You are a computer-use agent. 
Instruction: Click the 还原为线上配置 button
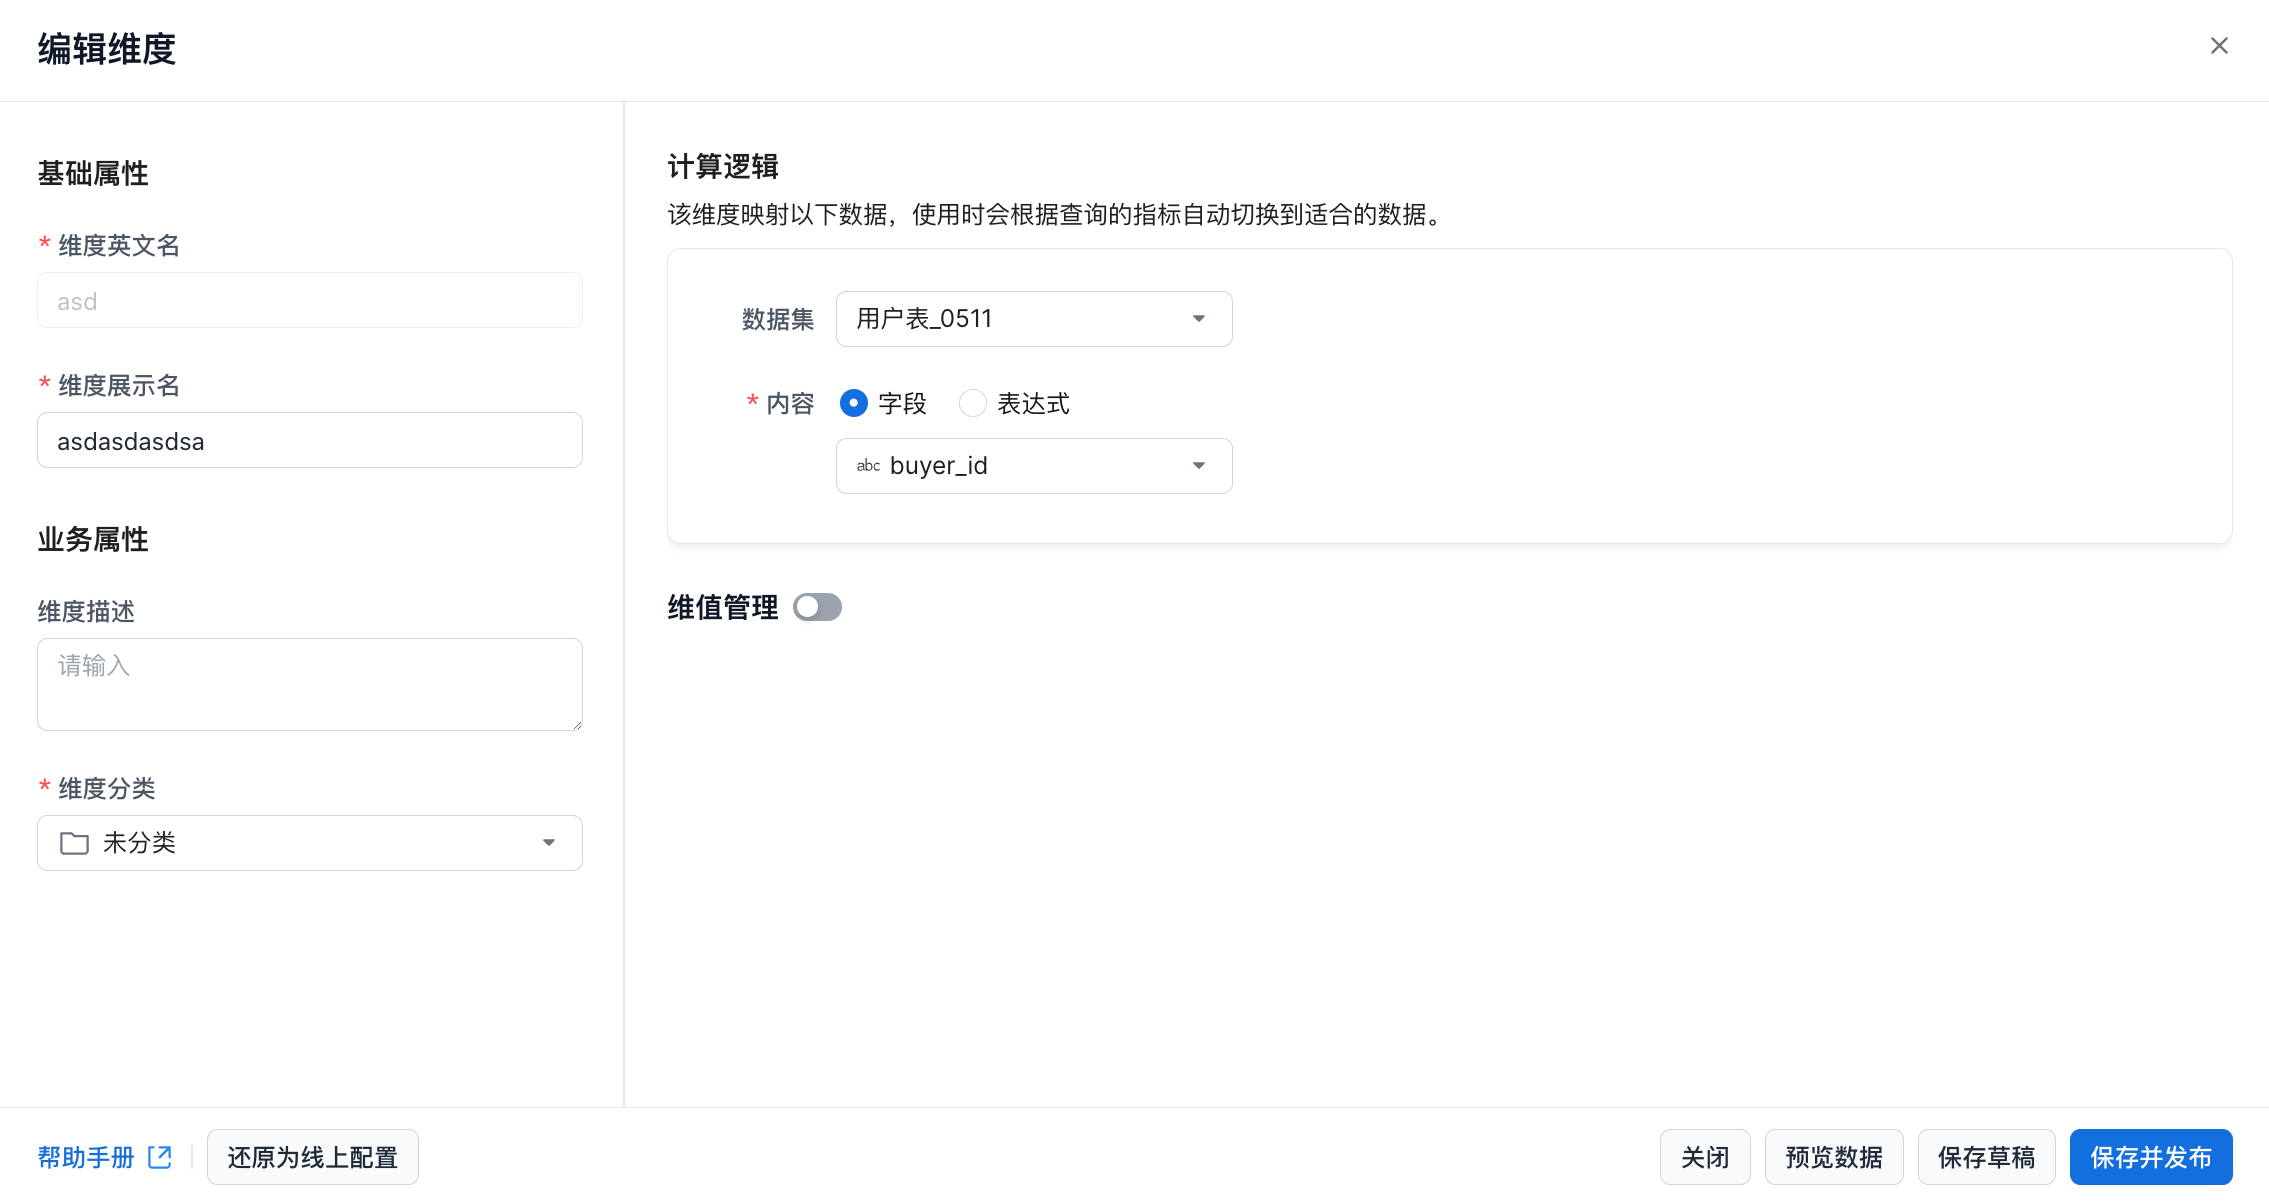click(x=312, y=1157)
